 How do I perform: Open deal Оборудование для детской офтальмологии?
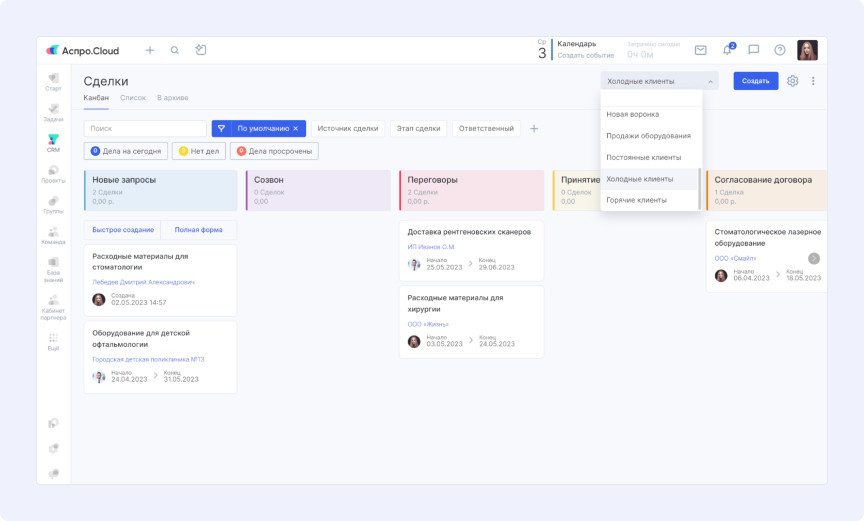coord(141,339)
